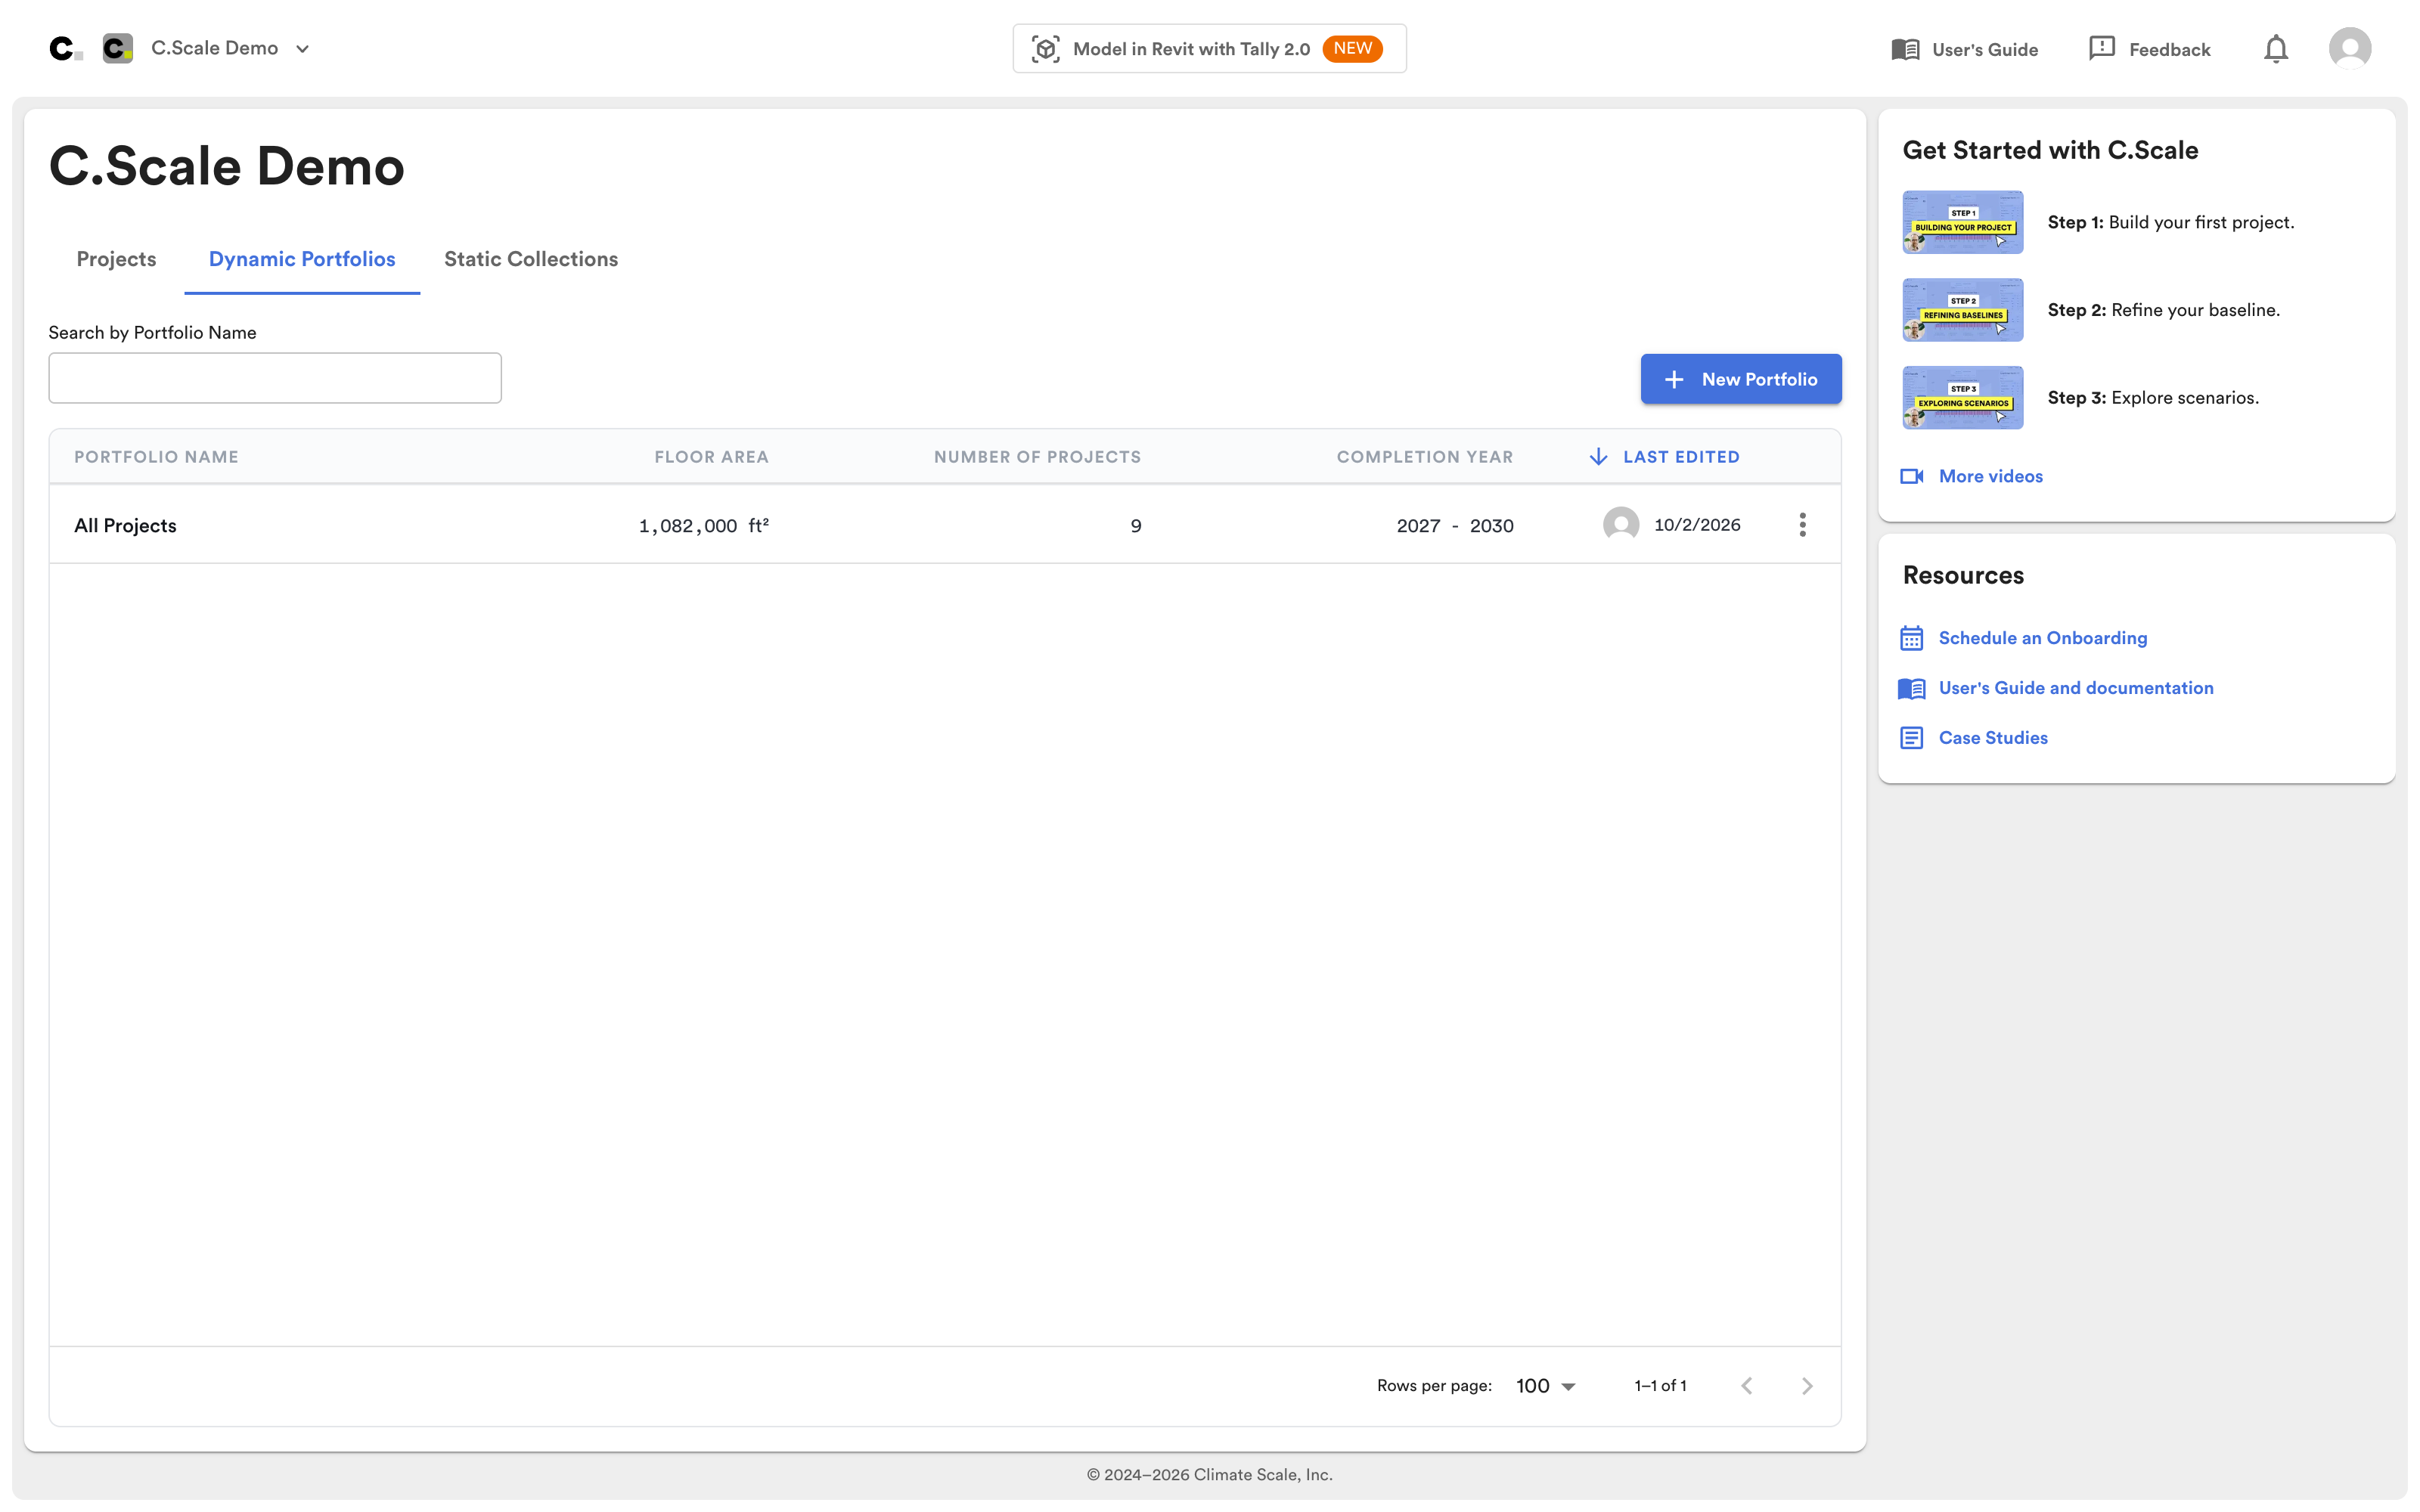The image size is (2420, 1512).
Task: Focus the Search by Portfolio Name field
Action: click(275, 378)
